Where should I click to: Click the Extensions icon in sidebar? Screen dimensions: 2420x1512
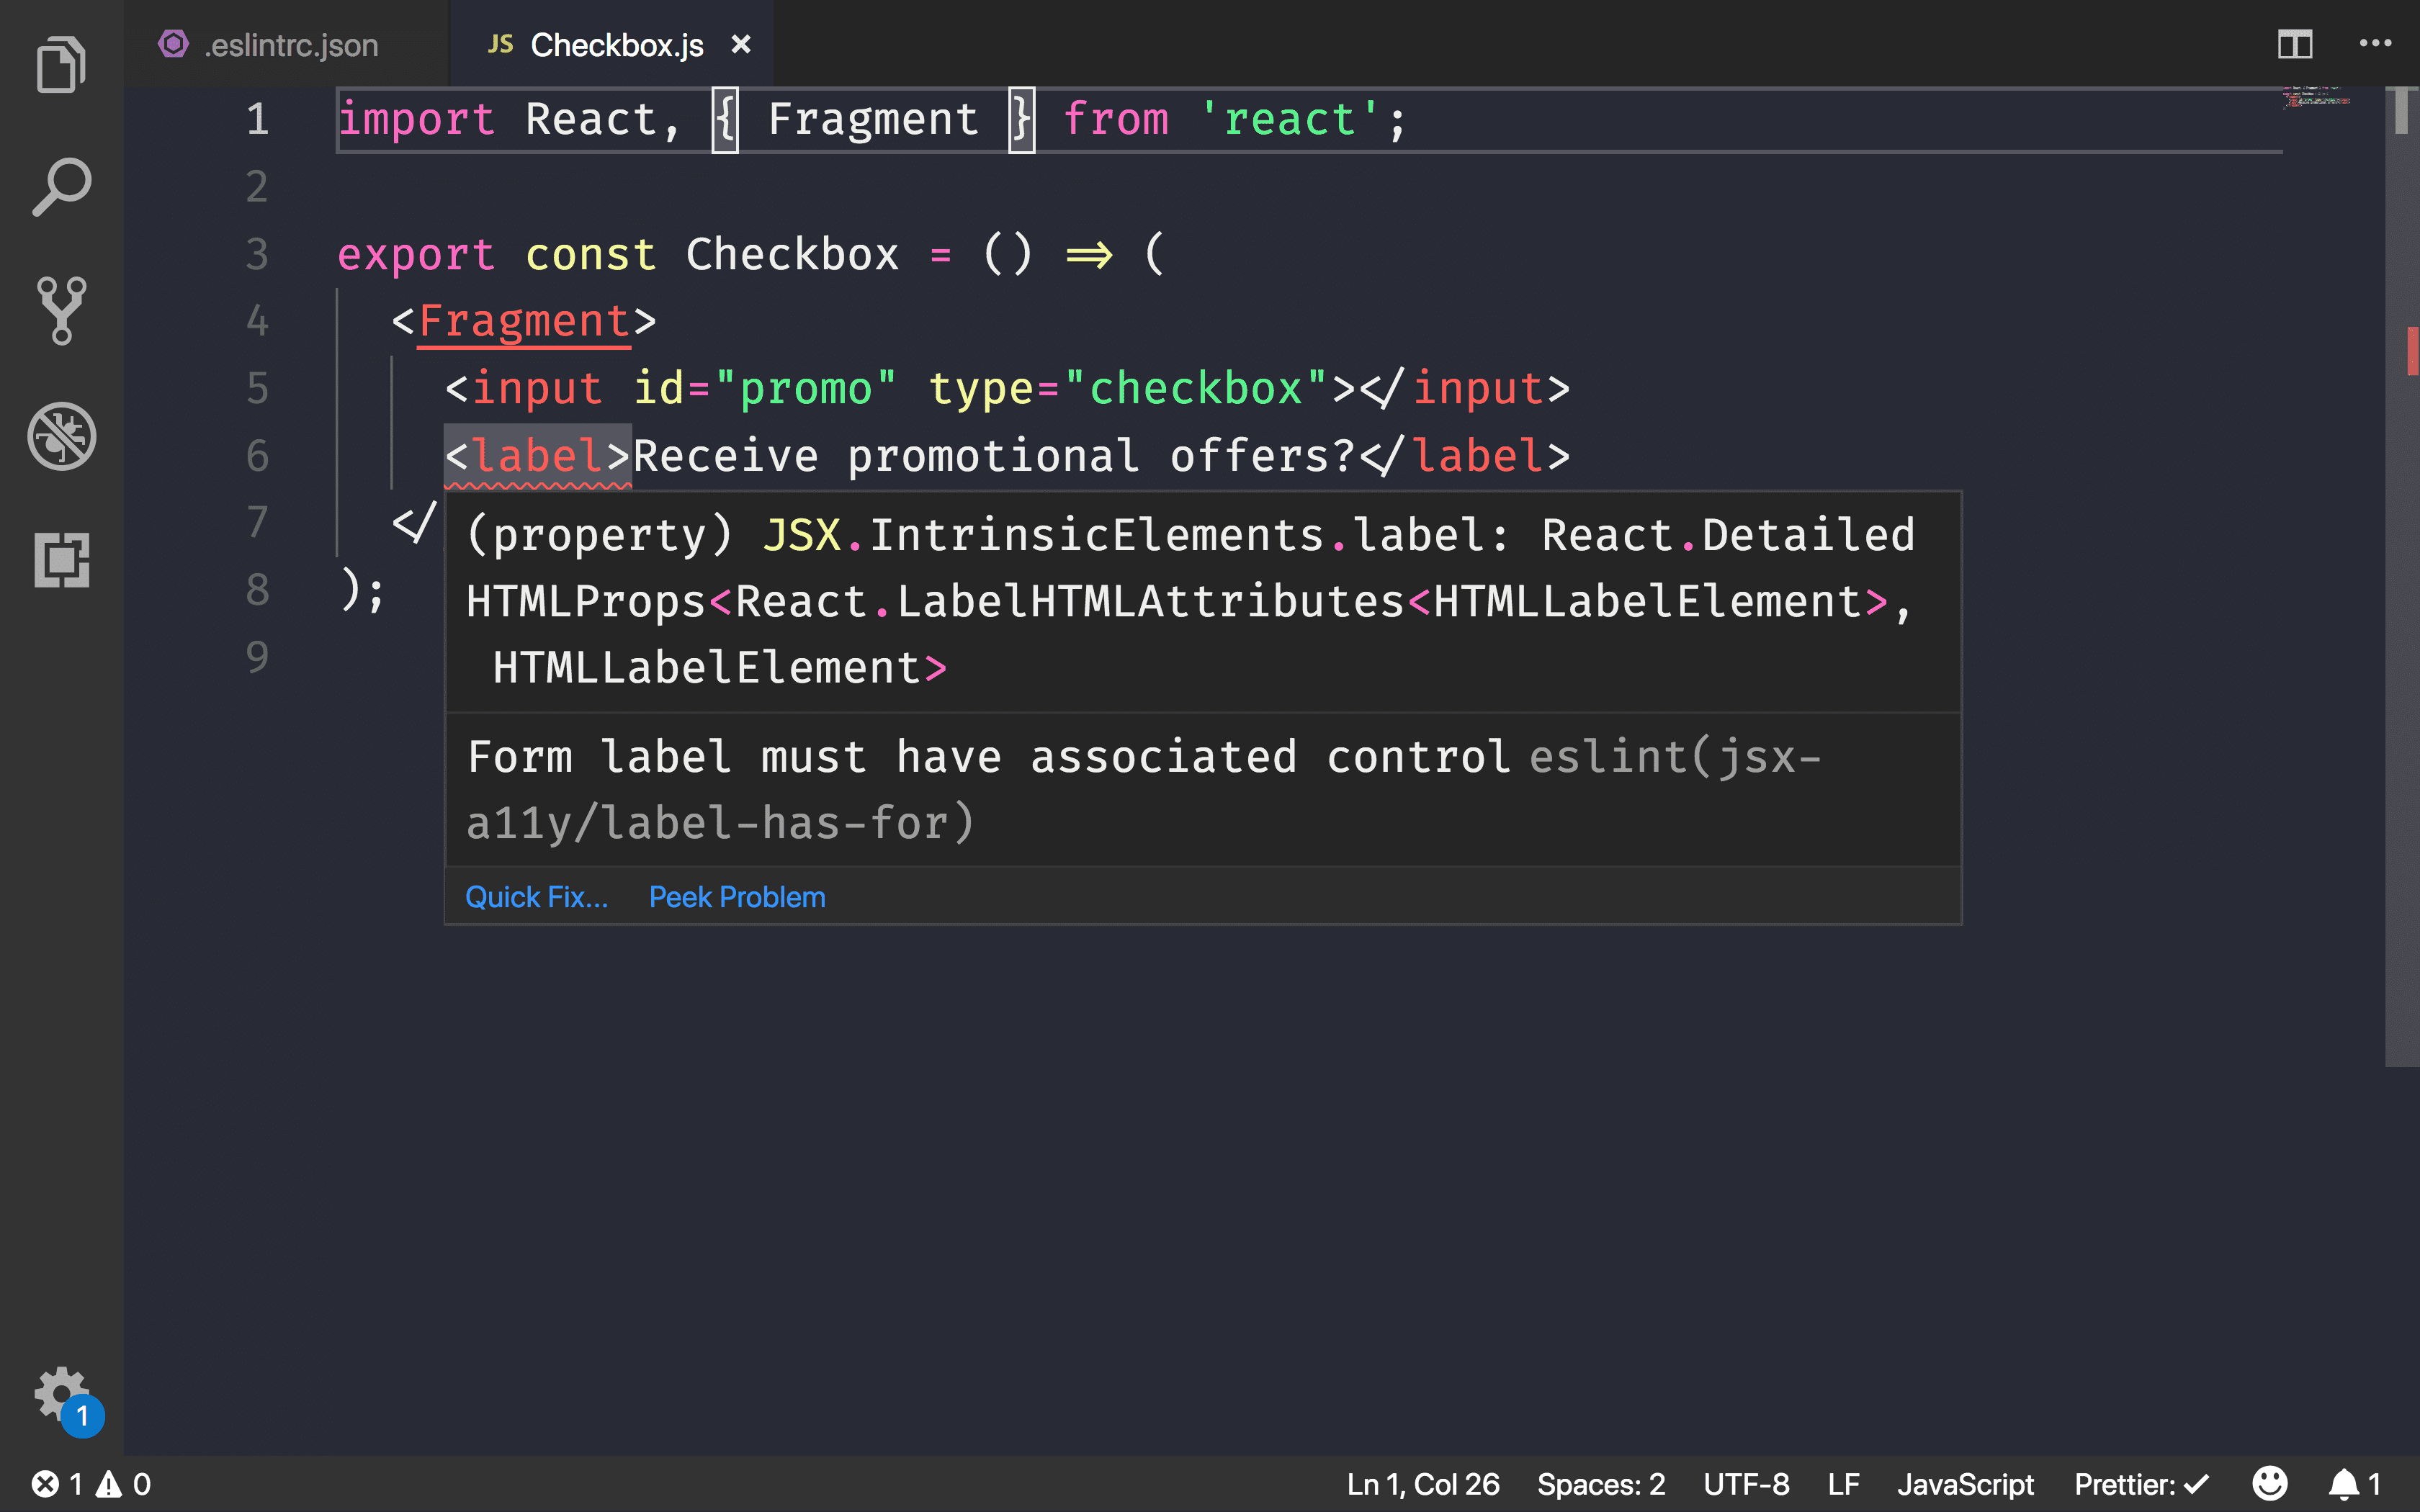(61, 561)
